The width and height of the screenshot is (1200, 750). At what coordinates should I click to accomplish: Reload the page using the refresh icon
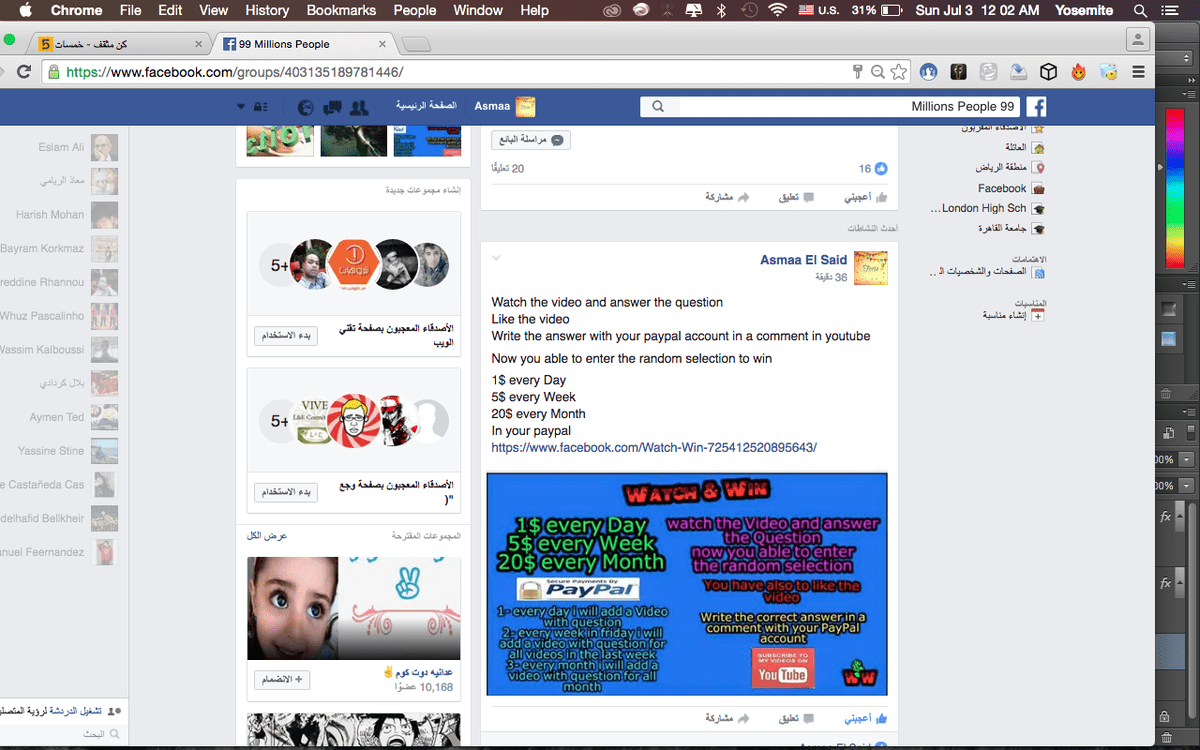(23, 72)
